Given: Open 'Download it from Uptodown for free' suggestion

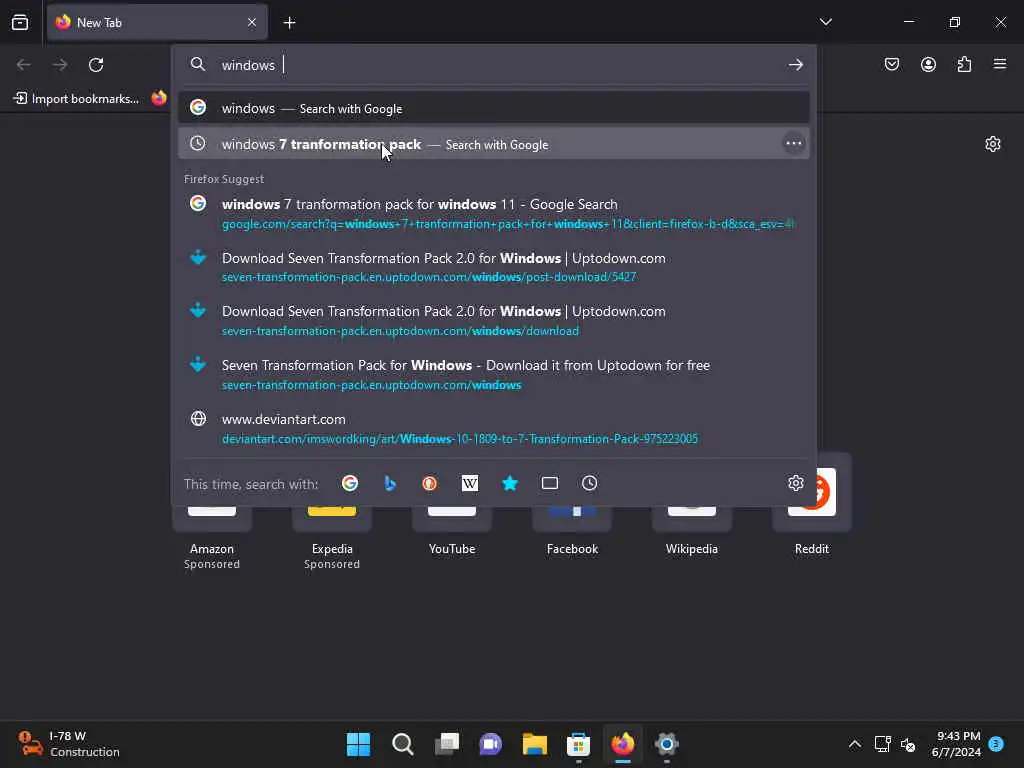Looking at the screenshot, I should [x=494, y=374].
